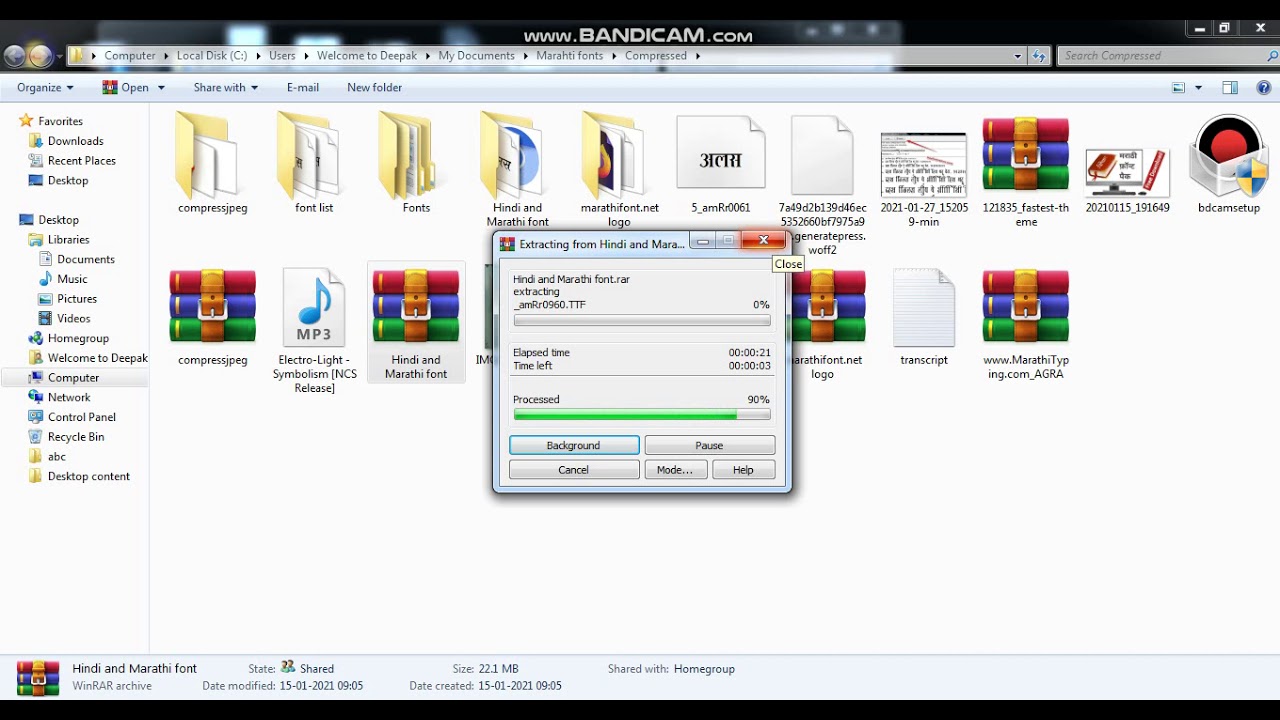Open Welcome to Deepak in sidebar

[x=97, y=358]
